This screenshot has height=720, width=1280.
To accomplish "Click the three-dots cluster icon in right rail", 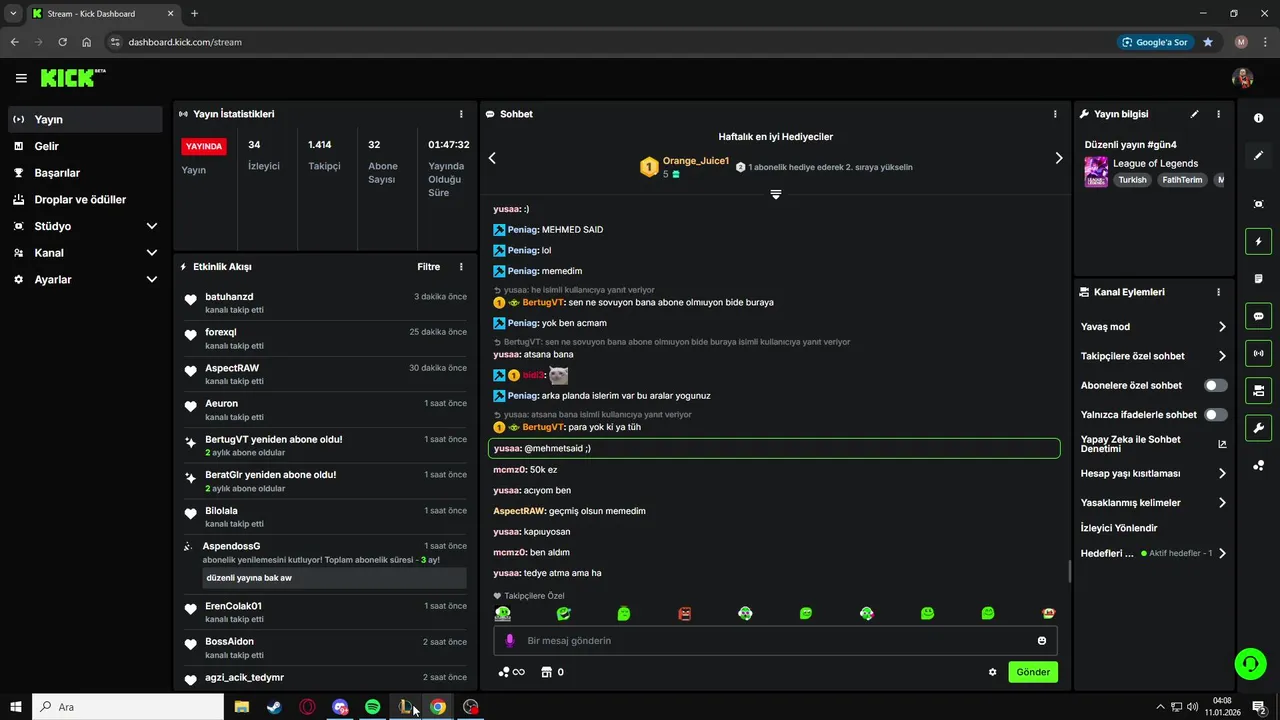I will click(1258, 465).
